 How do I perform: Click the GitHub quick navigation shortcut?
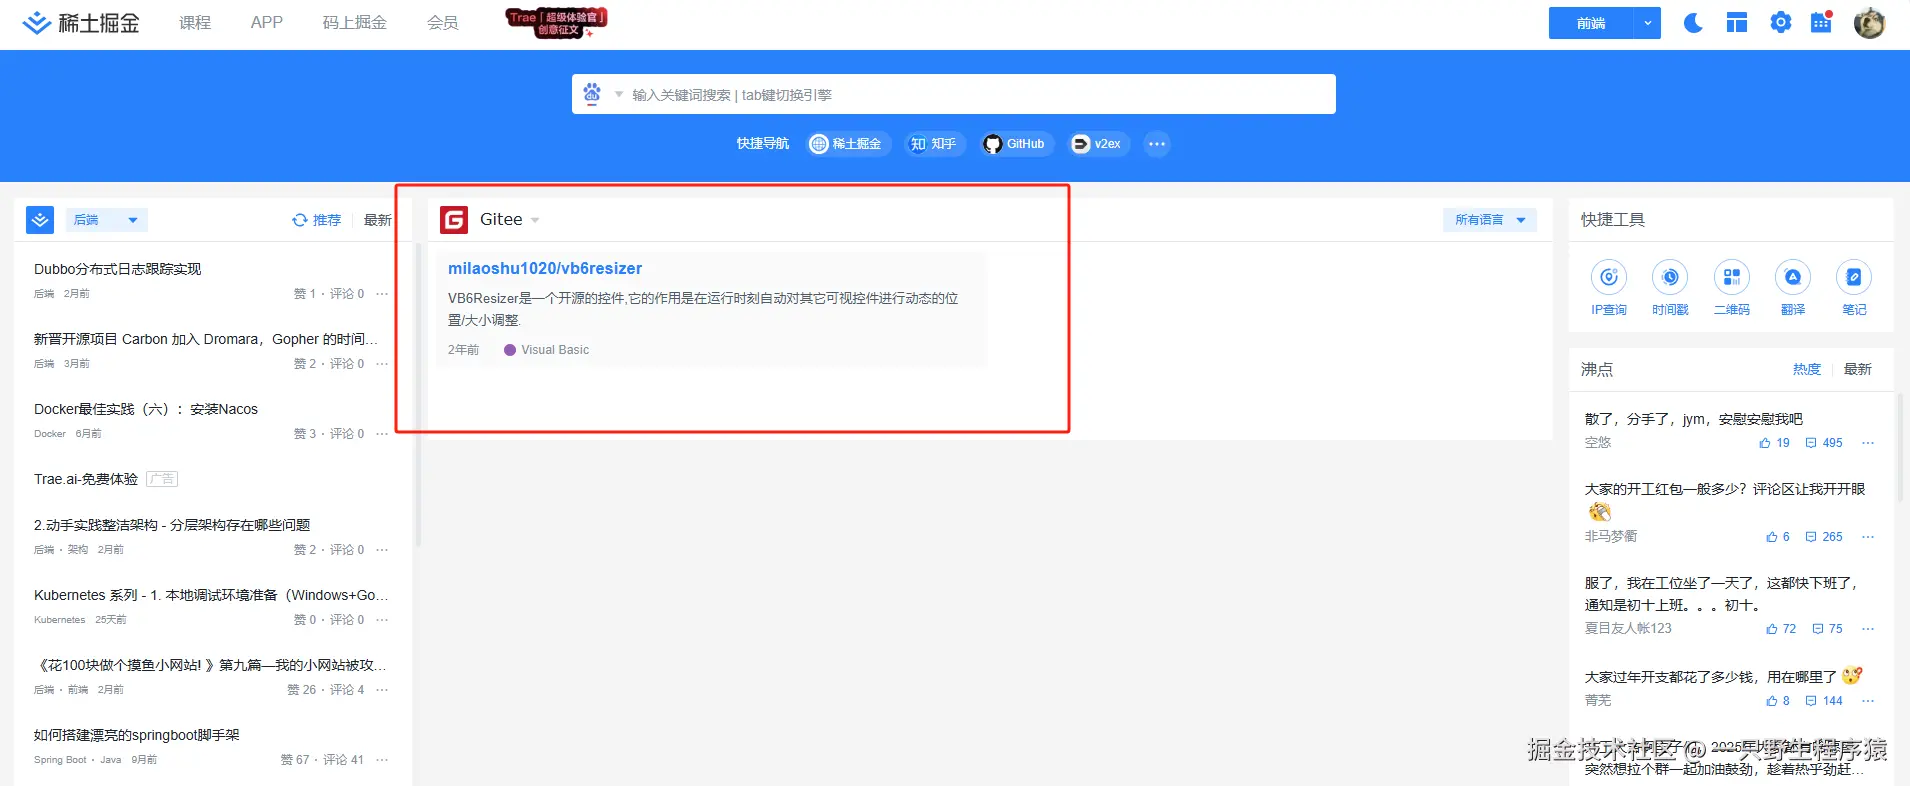point(1015,144)
